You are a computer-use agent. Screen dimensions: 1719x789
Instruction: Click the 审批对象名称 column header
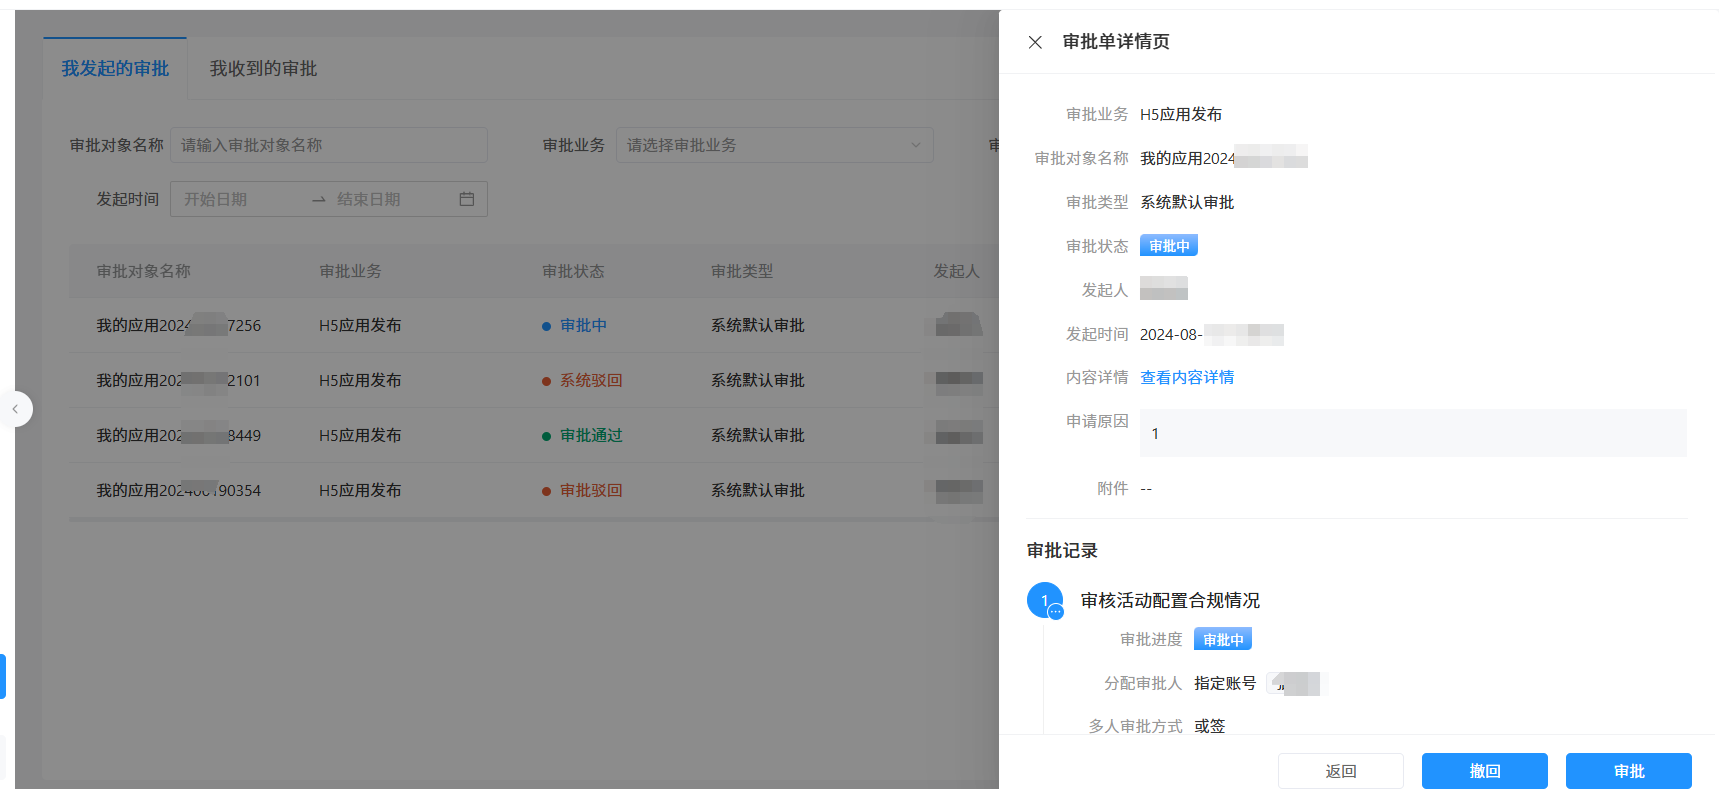click(143, 271)
